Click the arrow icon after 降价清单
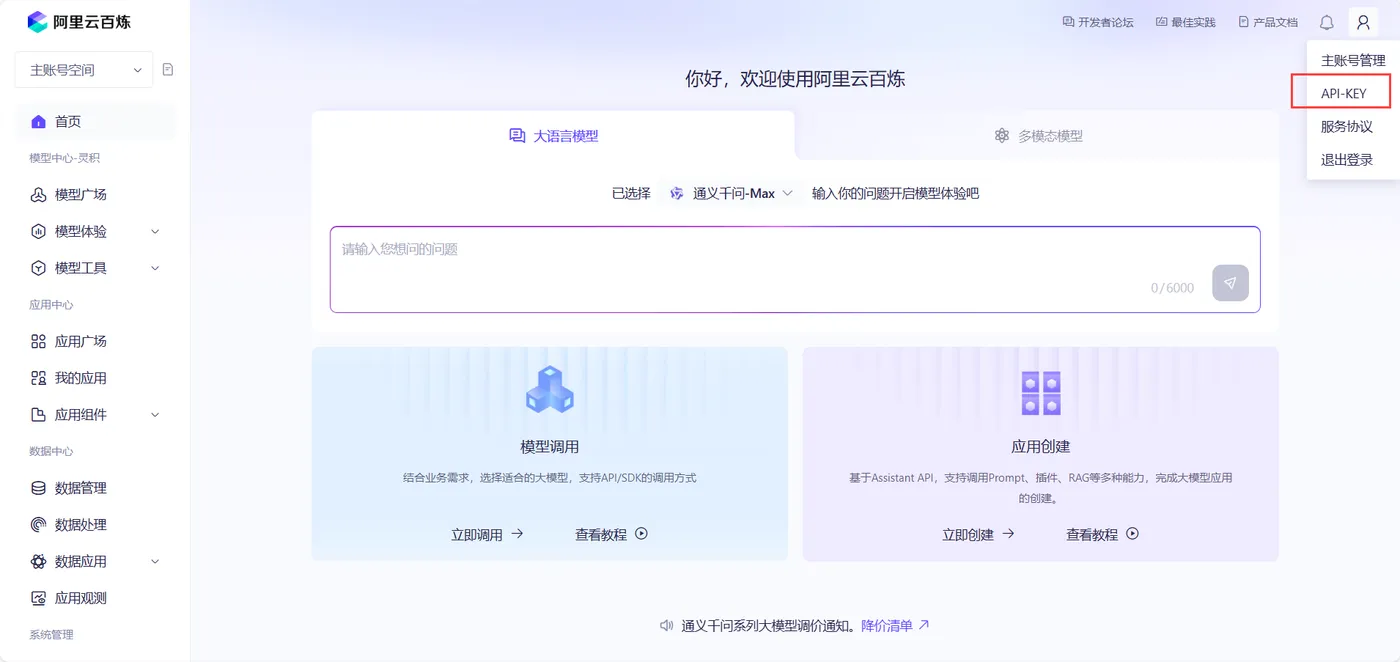 click(924, 625)
